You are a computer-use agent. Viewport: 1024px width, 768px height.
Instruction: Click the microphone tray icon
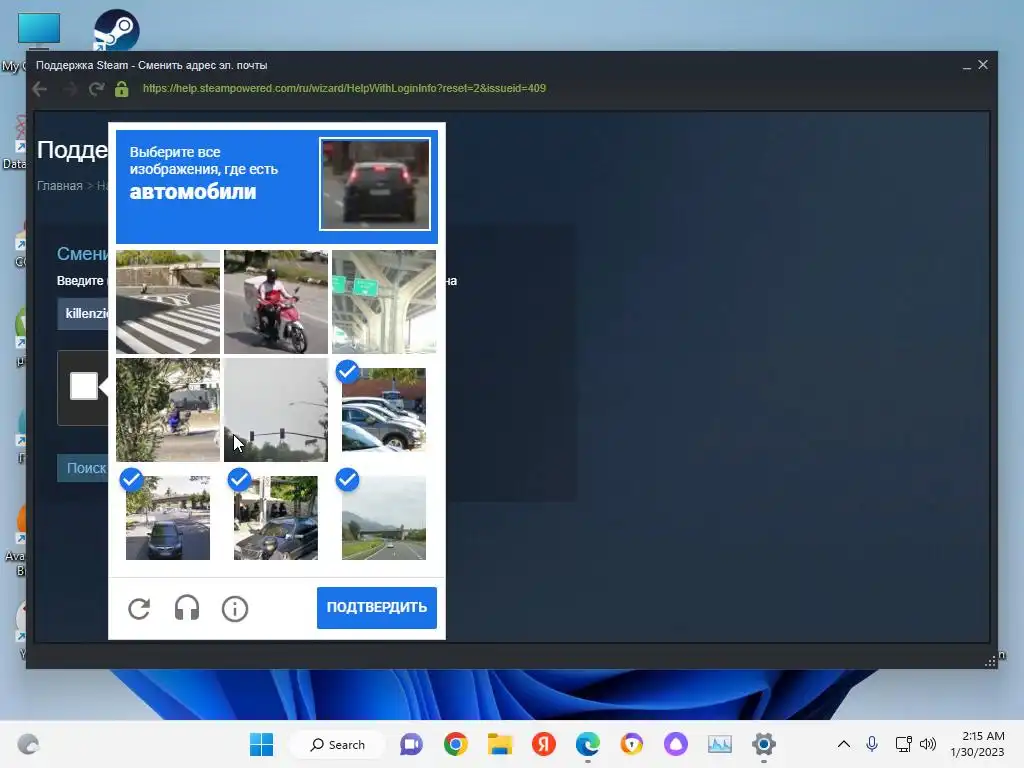(872, 744)
